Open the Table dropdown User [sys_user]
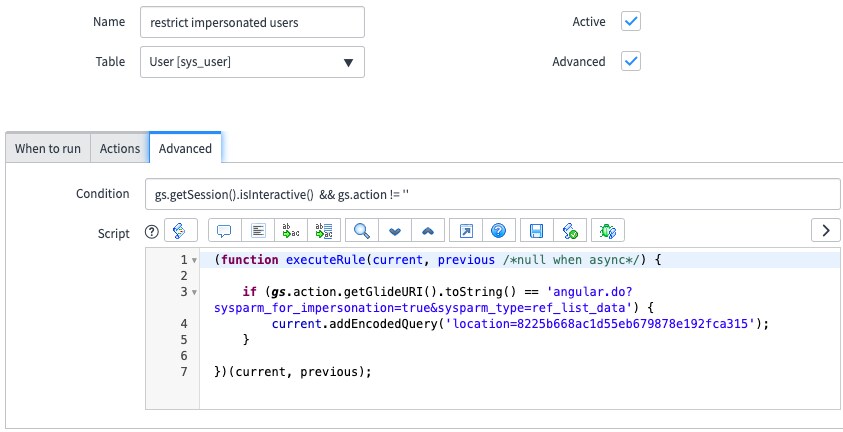This screenshot has height=432, width=843. click(252, 62)
